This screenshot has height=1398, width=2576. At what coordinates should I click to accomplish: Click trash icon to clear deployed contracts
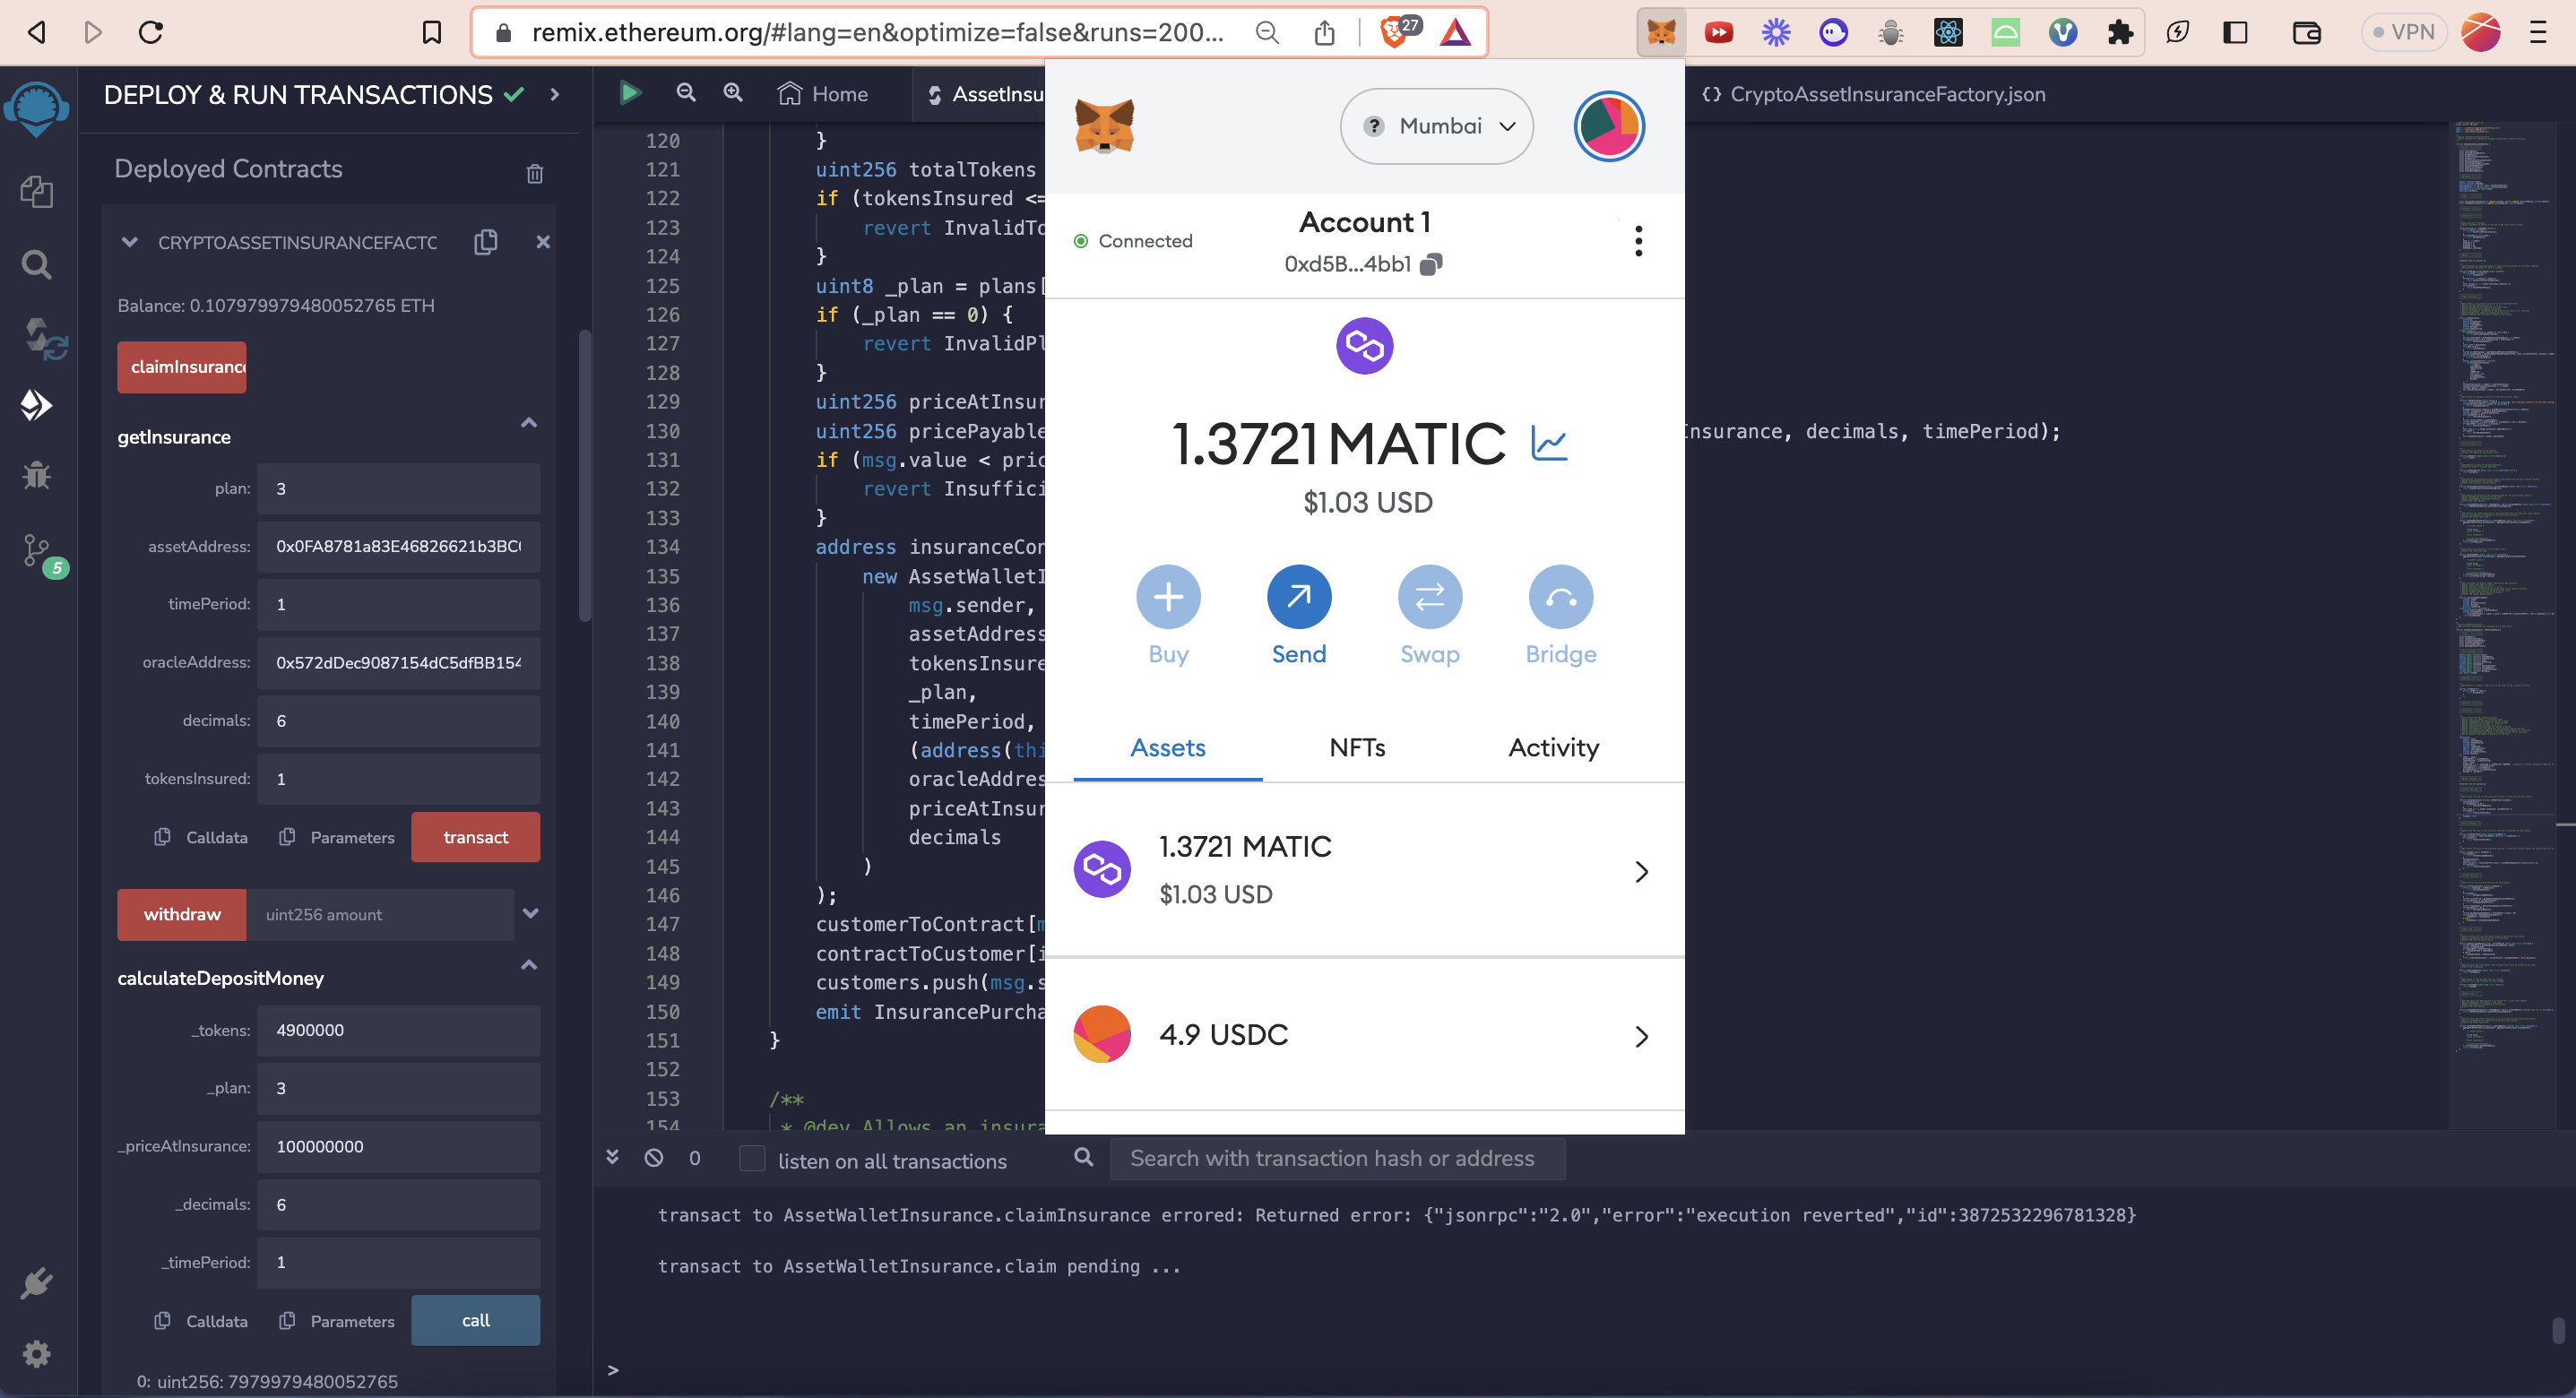(535, 174)
